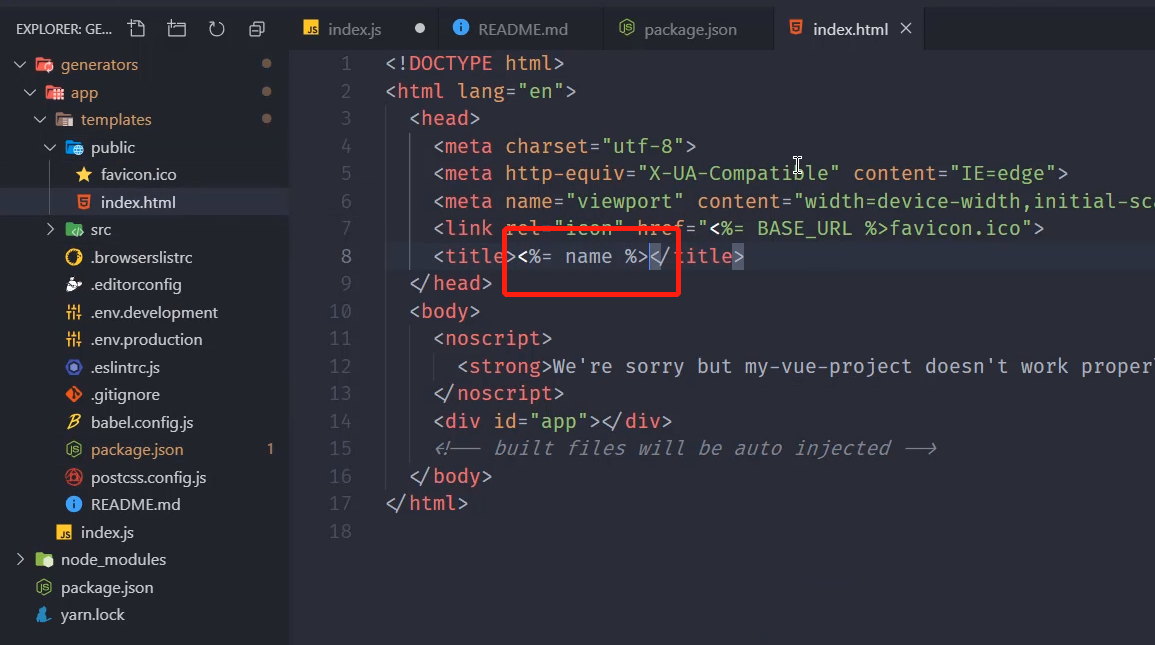This screenshot has width=1155, height=645.
Task: Open the babel.config.js file
Action: point(142,423)
